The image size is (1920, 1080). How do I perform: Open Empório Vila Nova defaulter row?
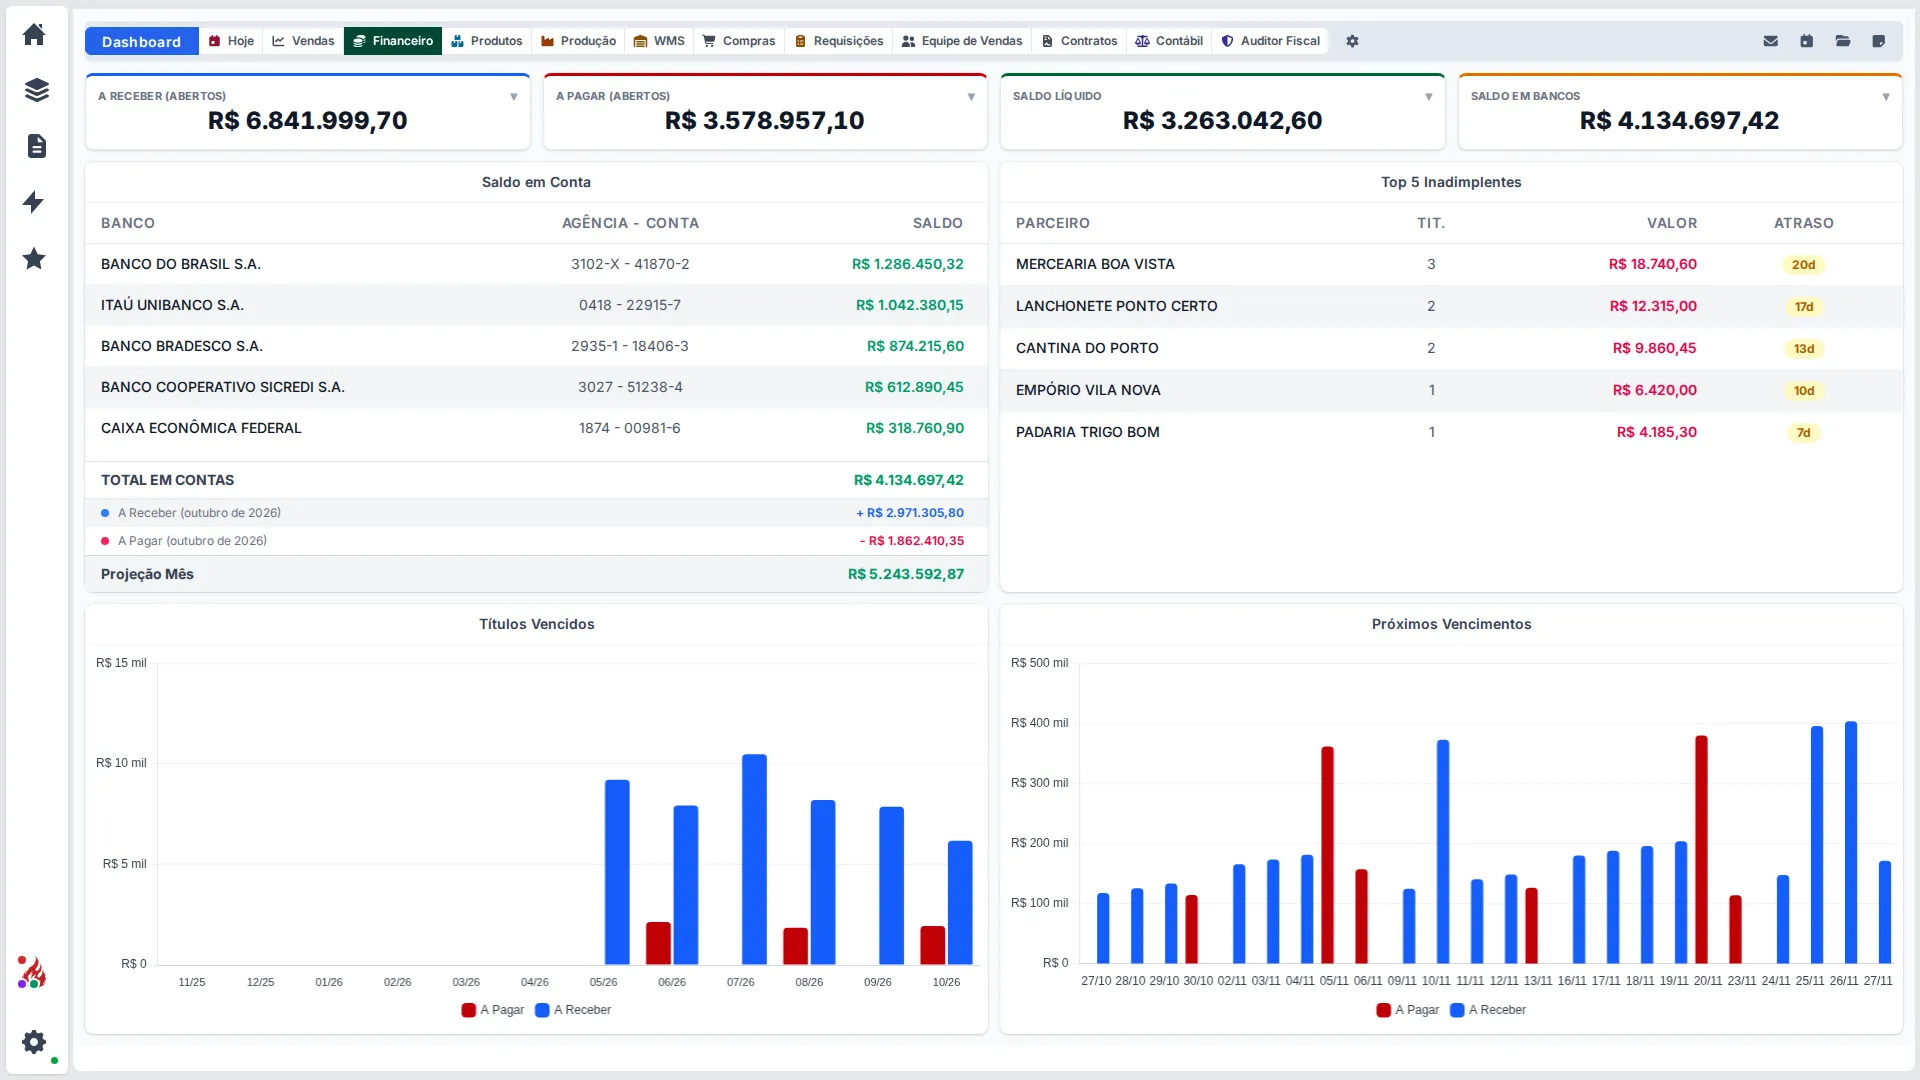tap(1451, 390)
